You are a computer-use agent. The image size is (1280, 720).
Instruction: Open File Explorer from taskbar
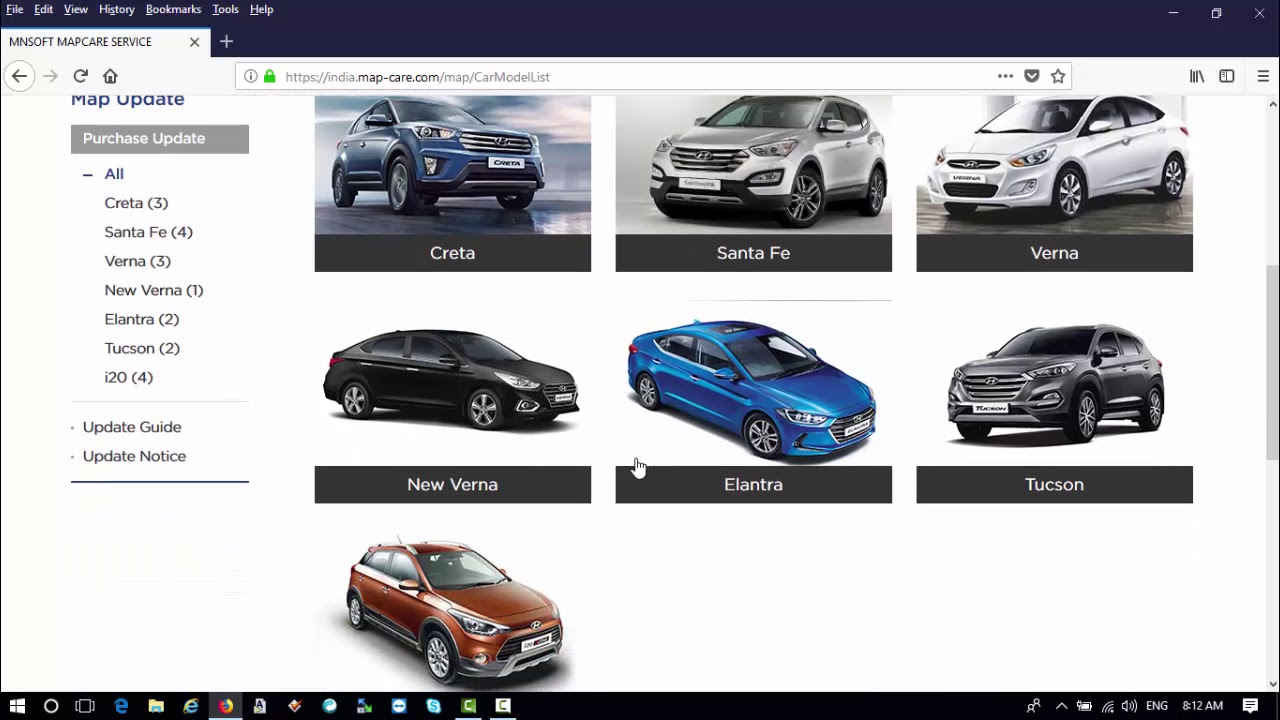[x=156, y=706]
